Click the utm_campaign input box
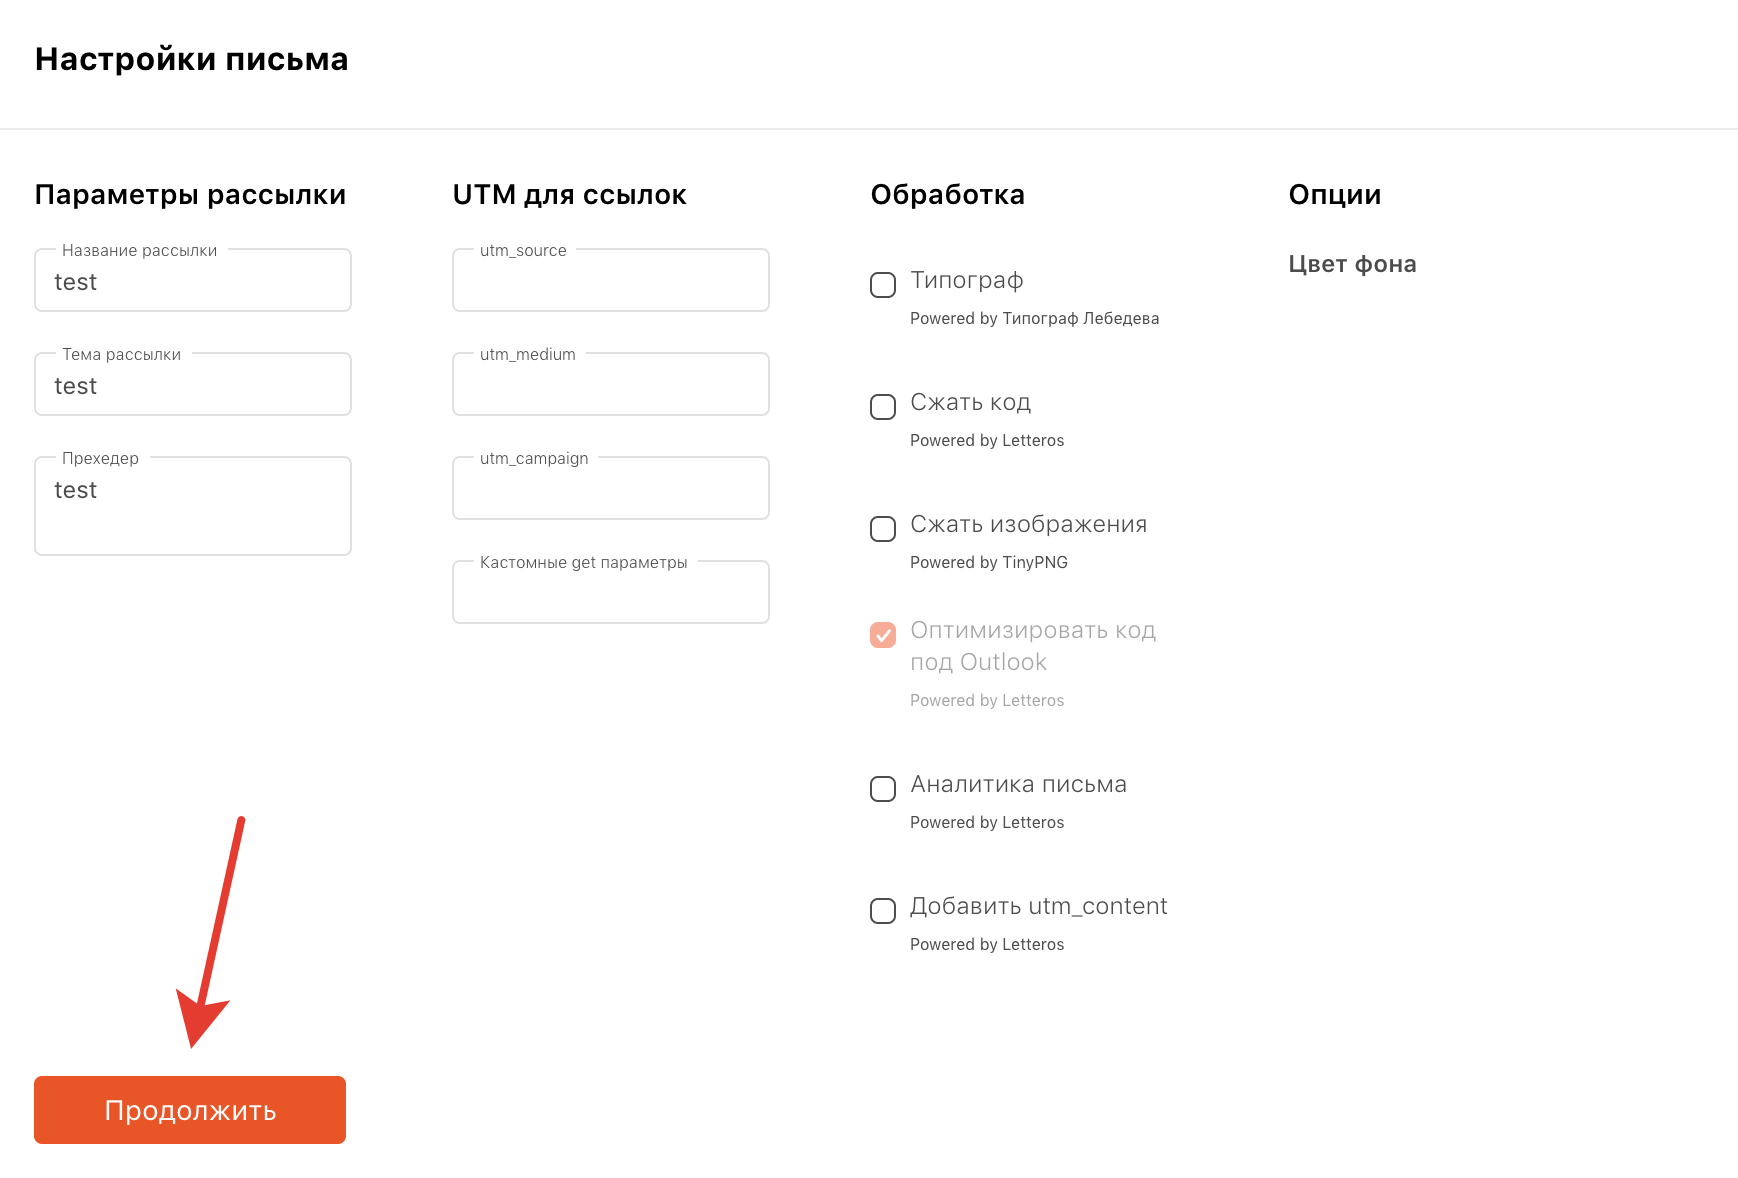This screenshot has height=1178, width=1738. pyautogui.click(x=611, y=488)
